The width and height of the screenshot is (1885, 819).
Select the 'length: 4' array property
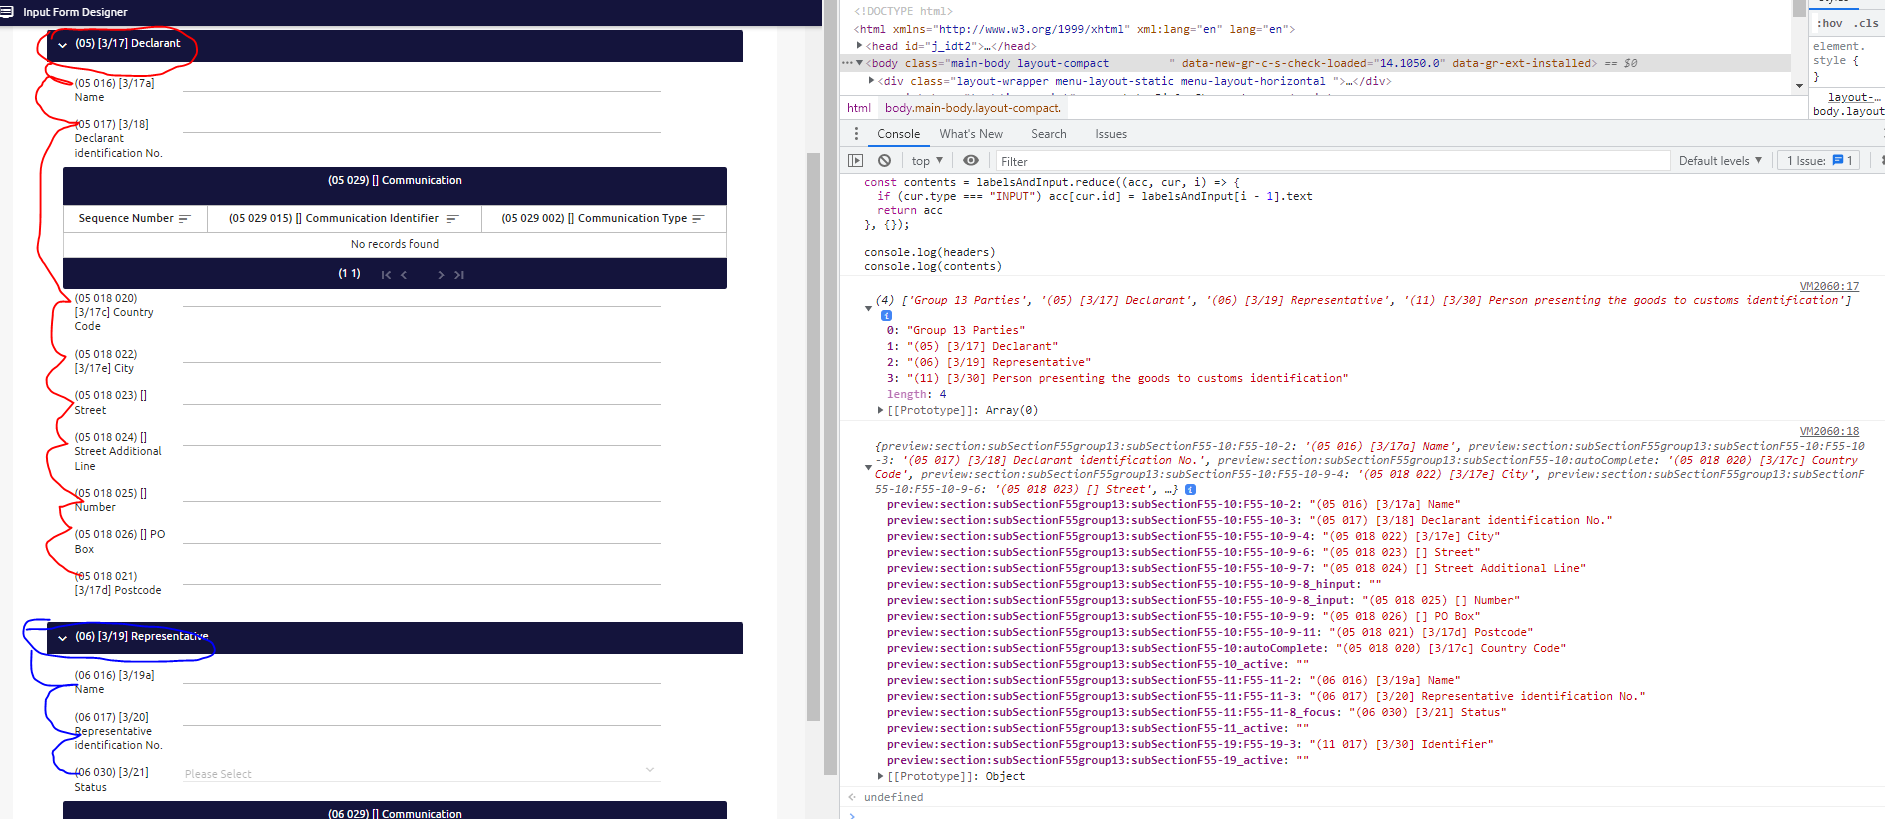tap(916, 395)
